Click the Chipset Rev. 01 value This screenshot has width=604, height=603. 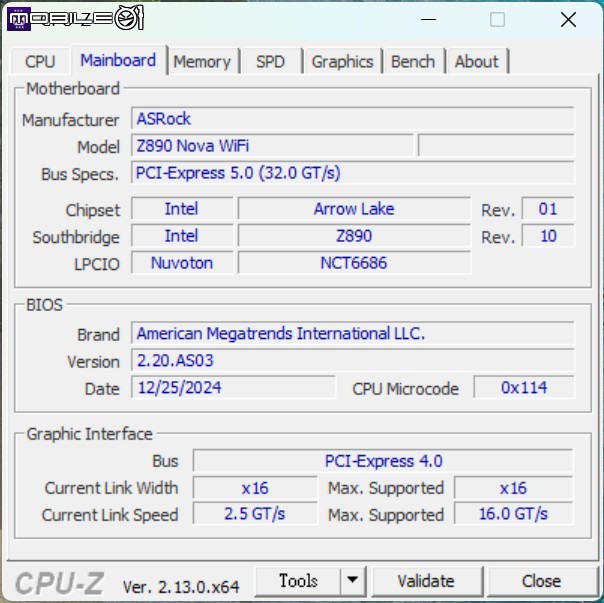tap(548, 209)
